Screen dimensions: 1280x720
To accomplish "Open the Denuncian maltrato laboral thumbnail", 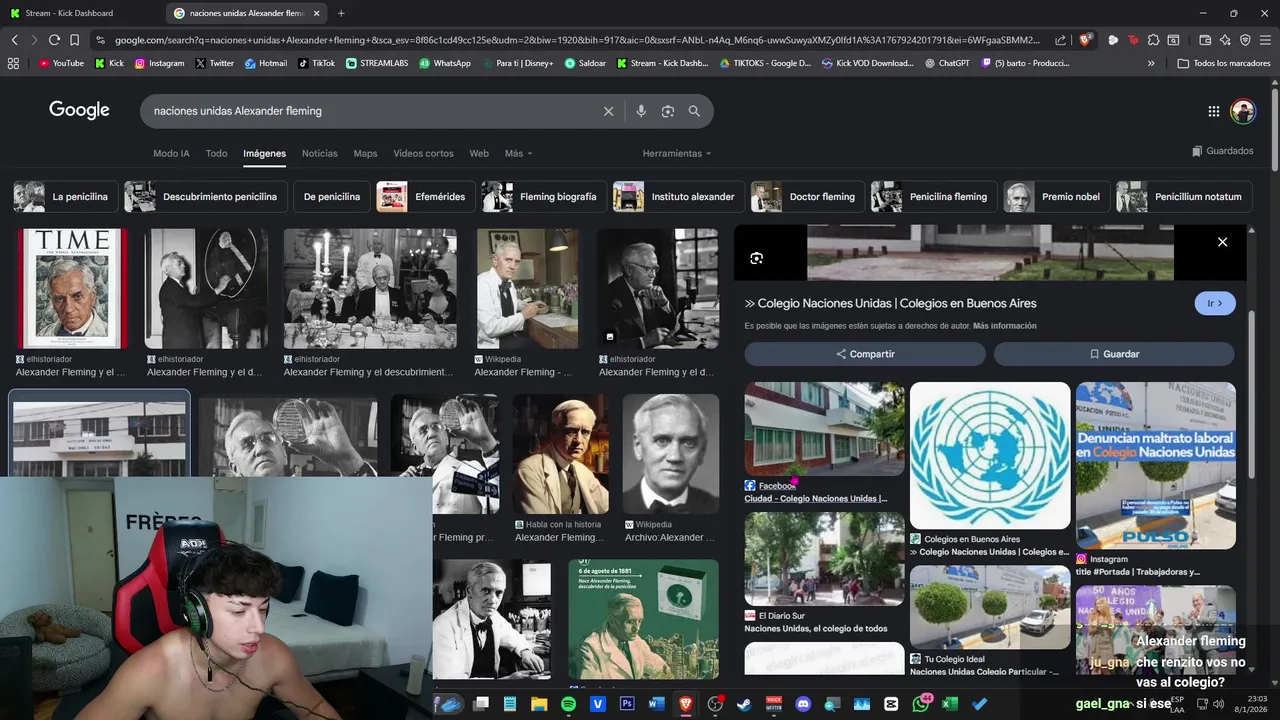I will coord(1156,465).
